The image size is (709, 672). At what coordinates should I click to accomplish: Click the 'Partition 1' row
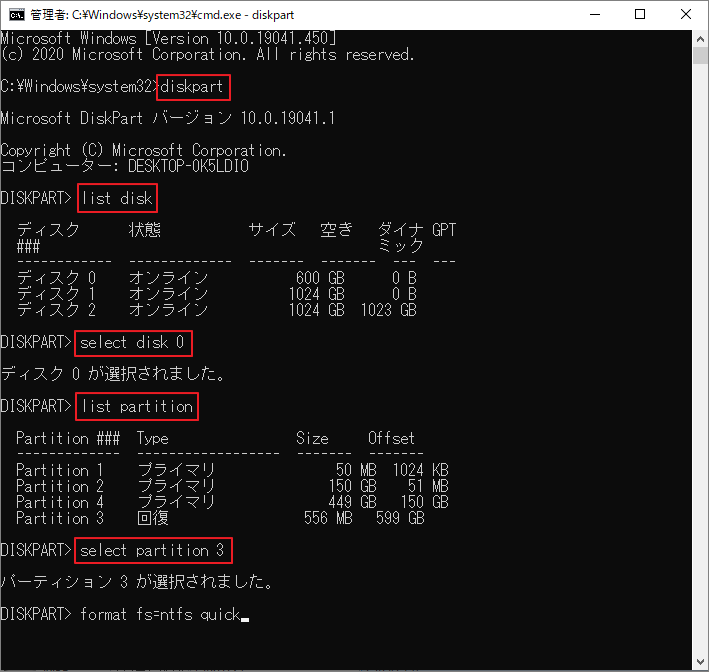click(232, 470)
